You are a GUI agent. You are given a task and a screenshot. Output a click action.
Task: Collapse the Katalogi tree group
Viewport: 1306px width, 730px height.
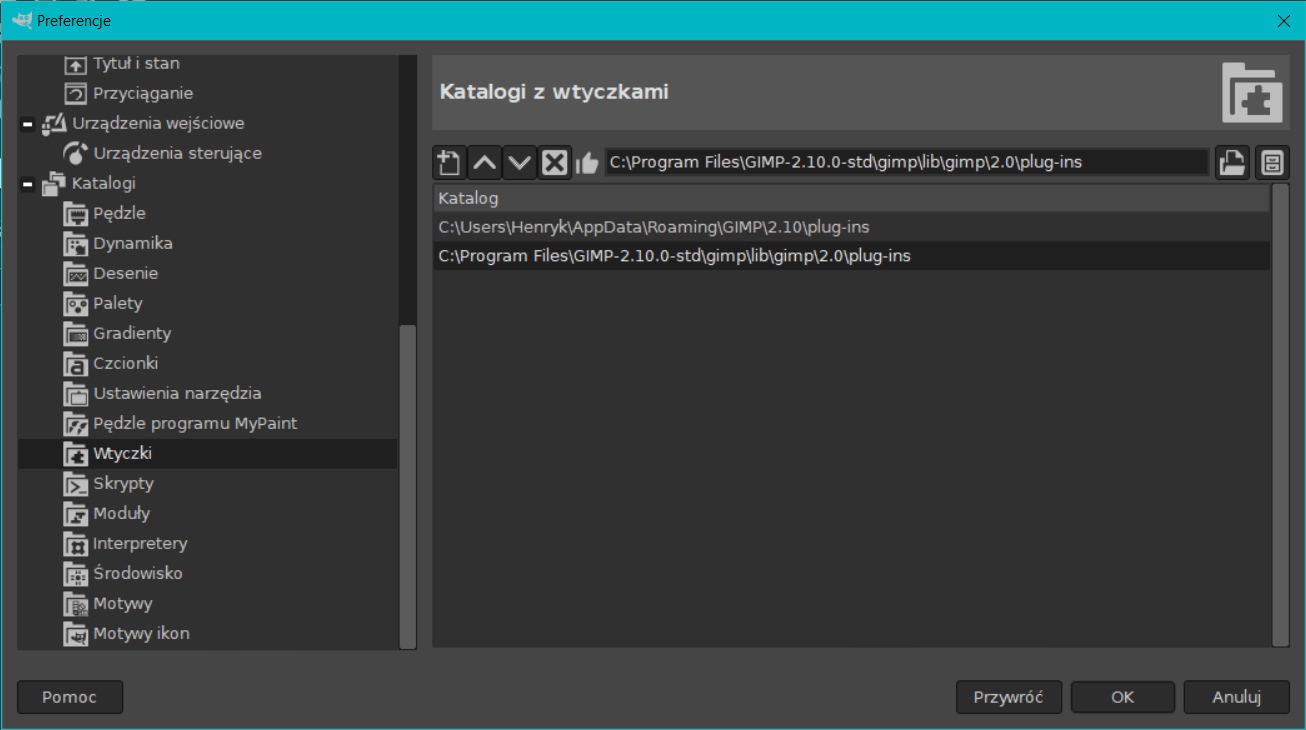pyautogui.click(x=28, y=184)
